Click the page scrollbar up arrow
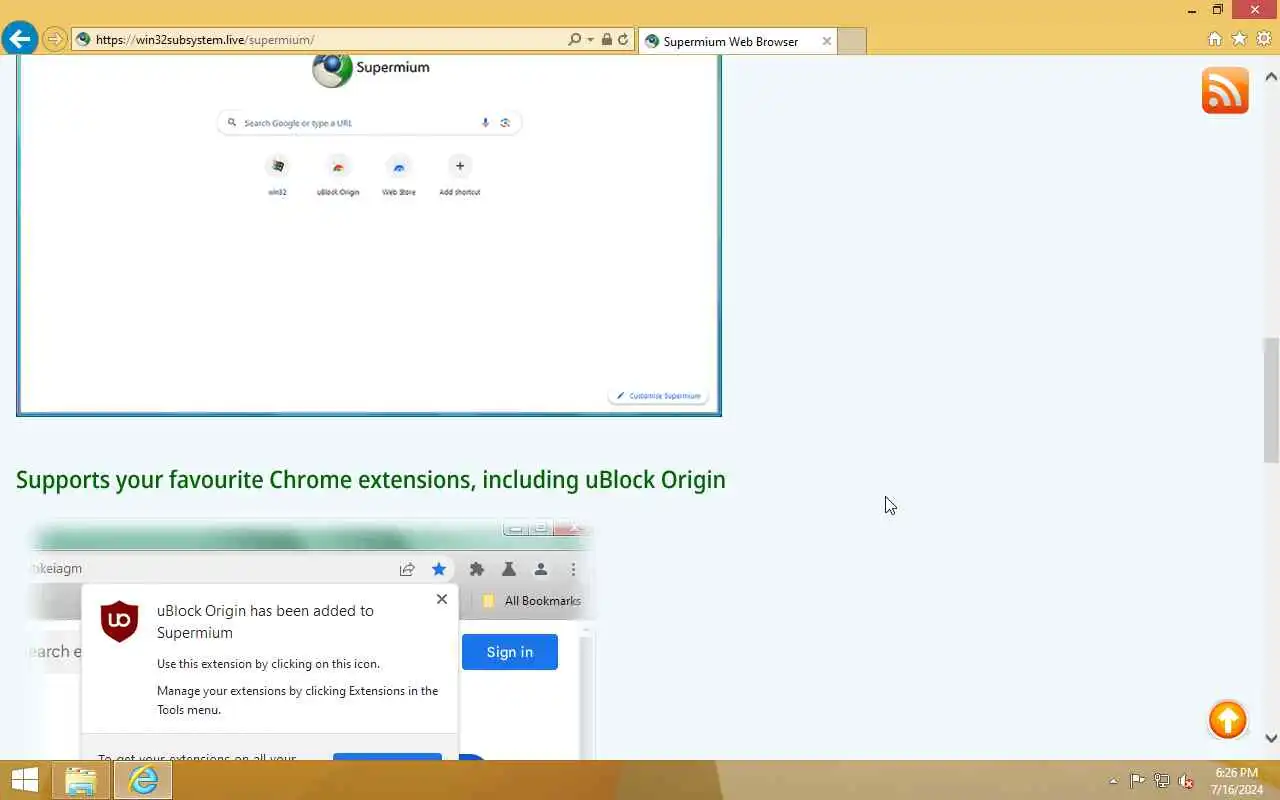The height and width of the screenshot is (800, 1280). tap(1271, 76)
